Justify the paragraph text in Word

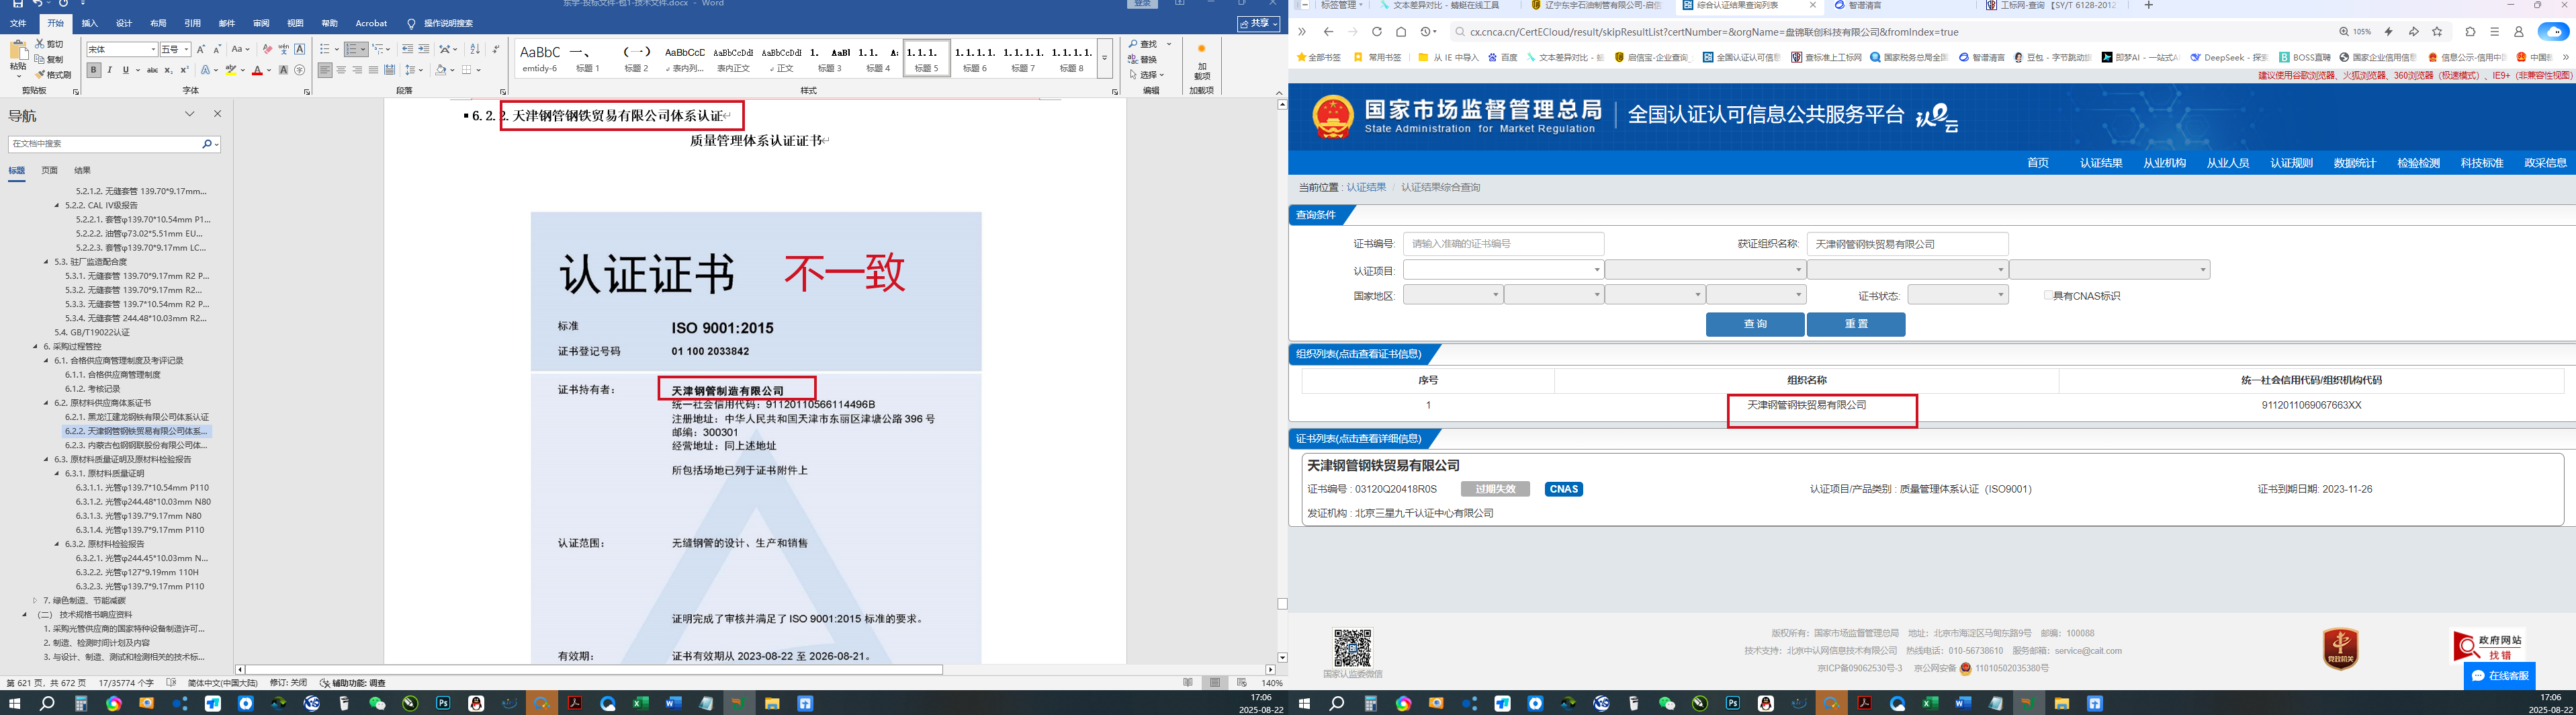373,70
